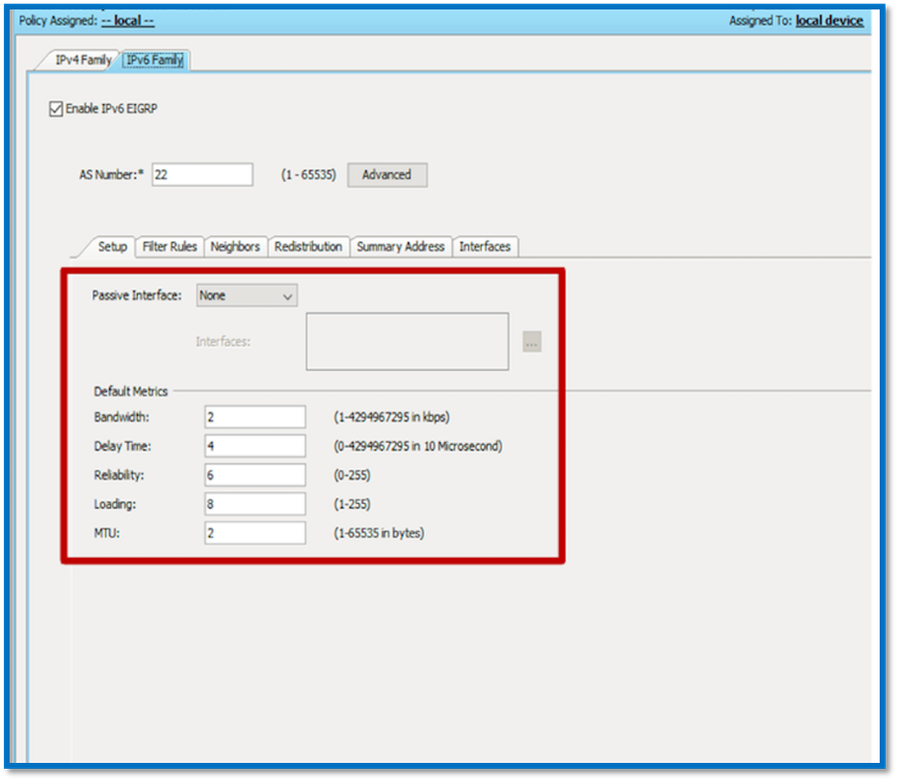Go to the Neighbors tab
898x782 pixels.
(x=235, y=247)
